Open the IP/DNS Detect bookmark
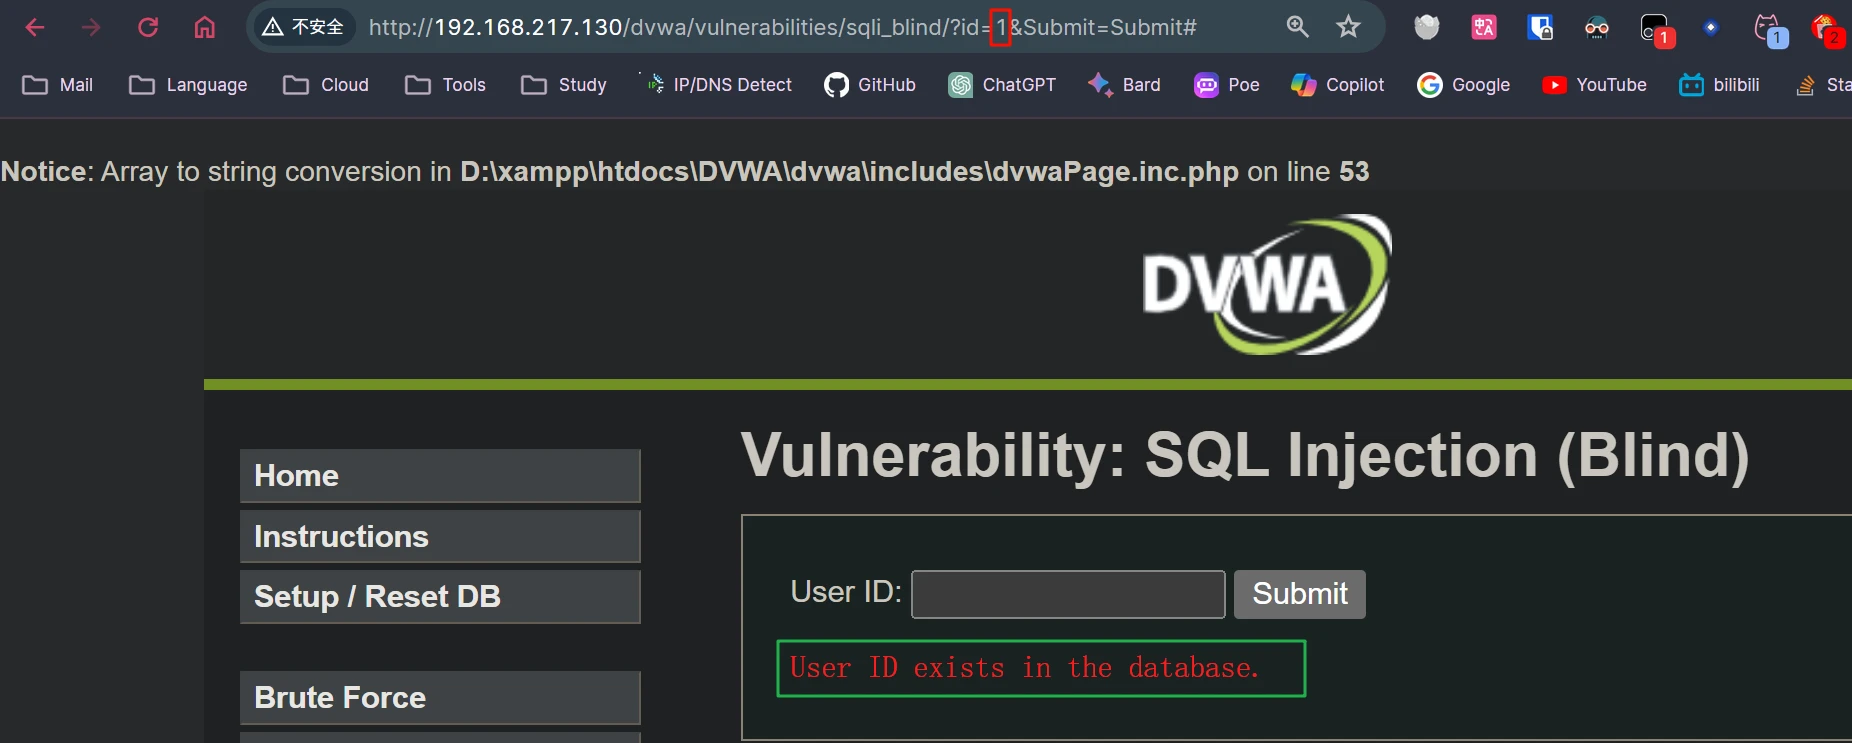 [x=717, y=85]
